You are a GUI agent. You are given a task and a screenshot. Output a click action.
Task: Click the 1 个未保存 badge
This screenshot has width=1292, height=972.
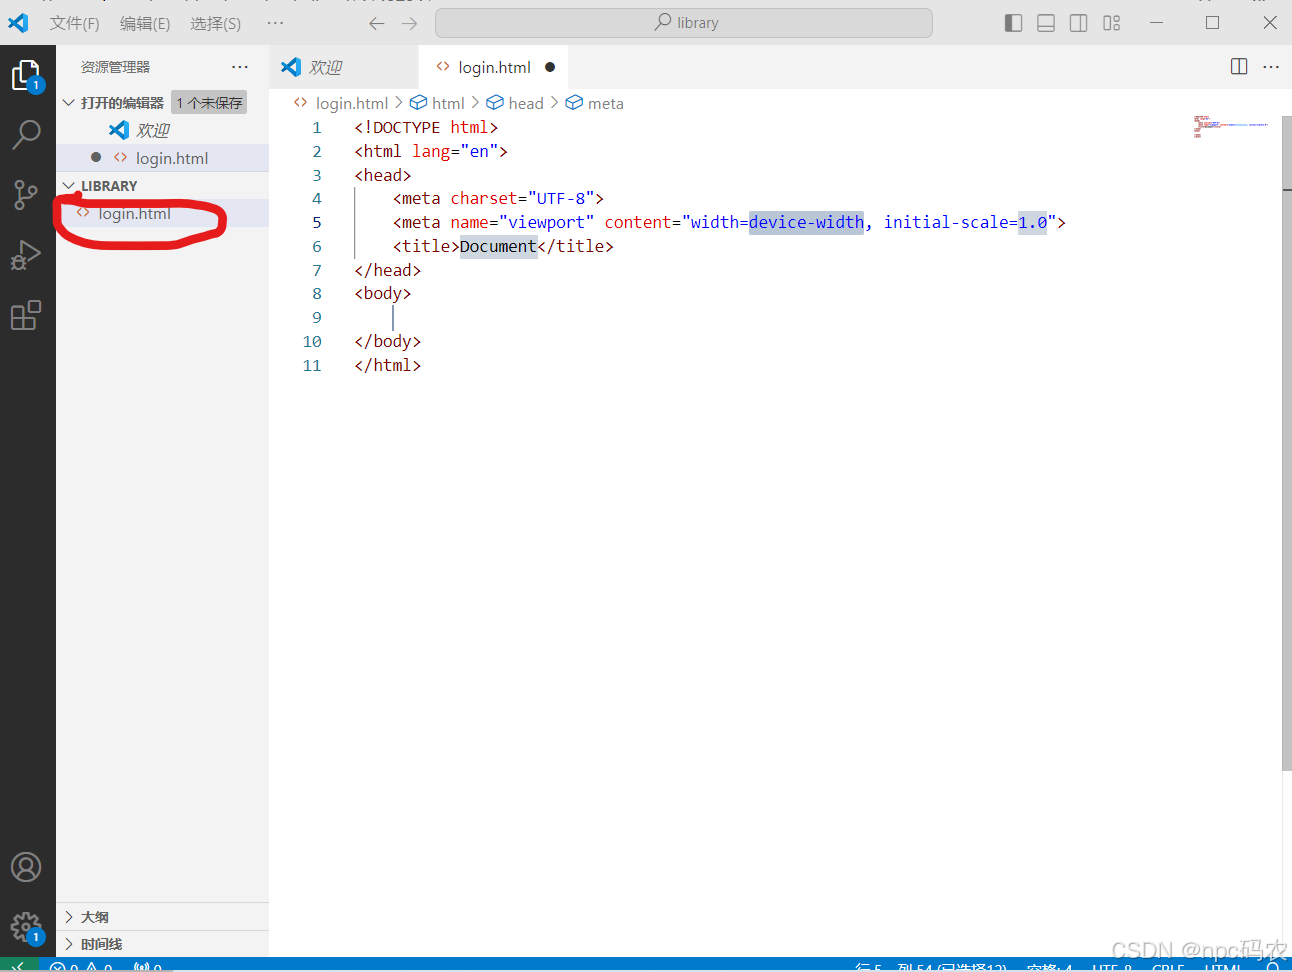click(x=209, y=103)
